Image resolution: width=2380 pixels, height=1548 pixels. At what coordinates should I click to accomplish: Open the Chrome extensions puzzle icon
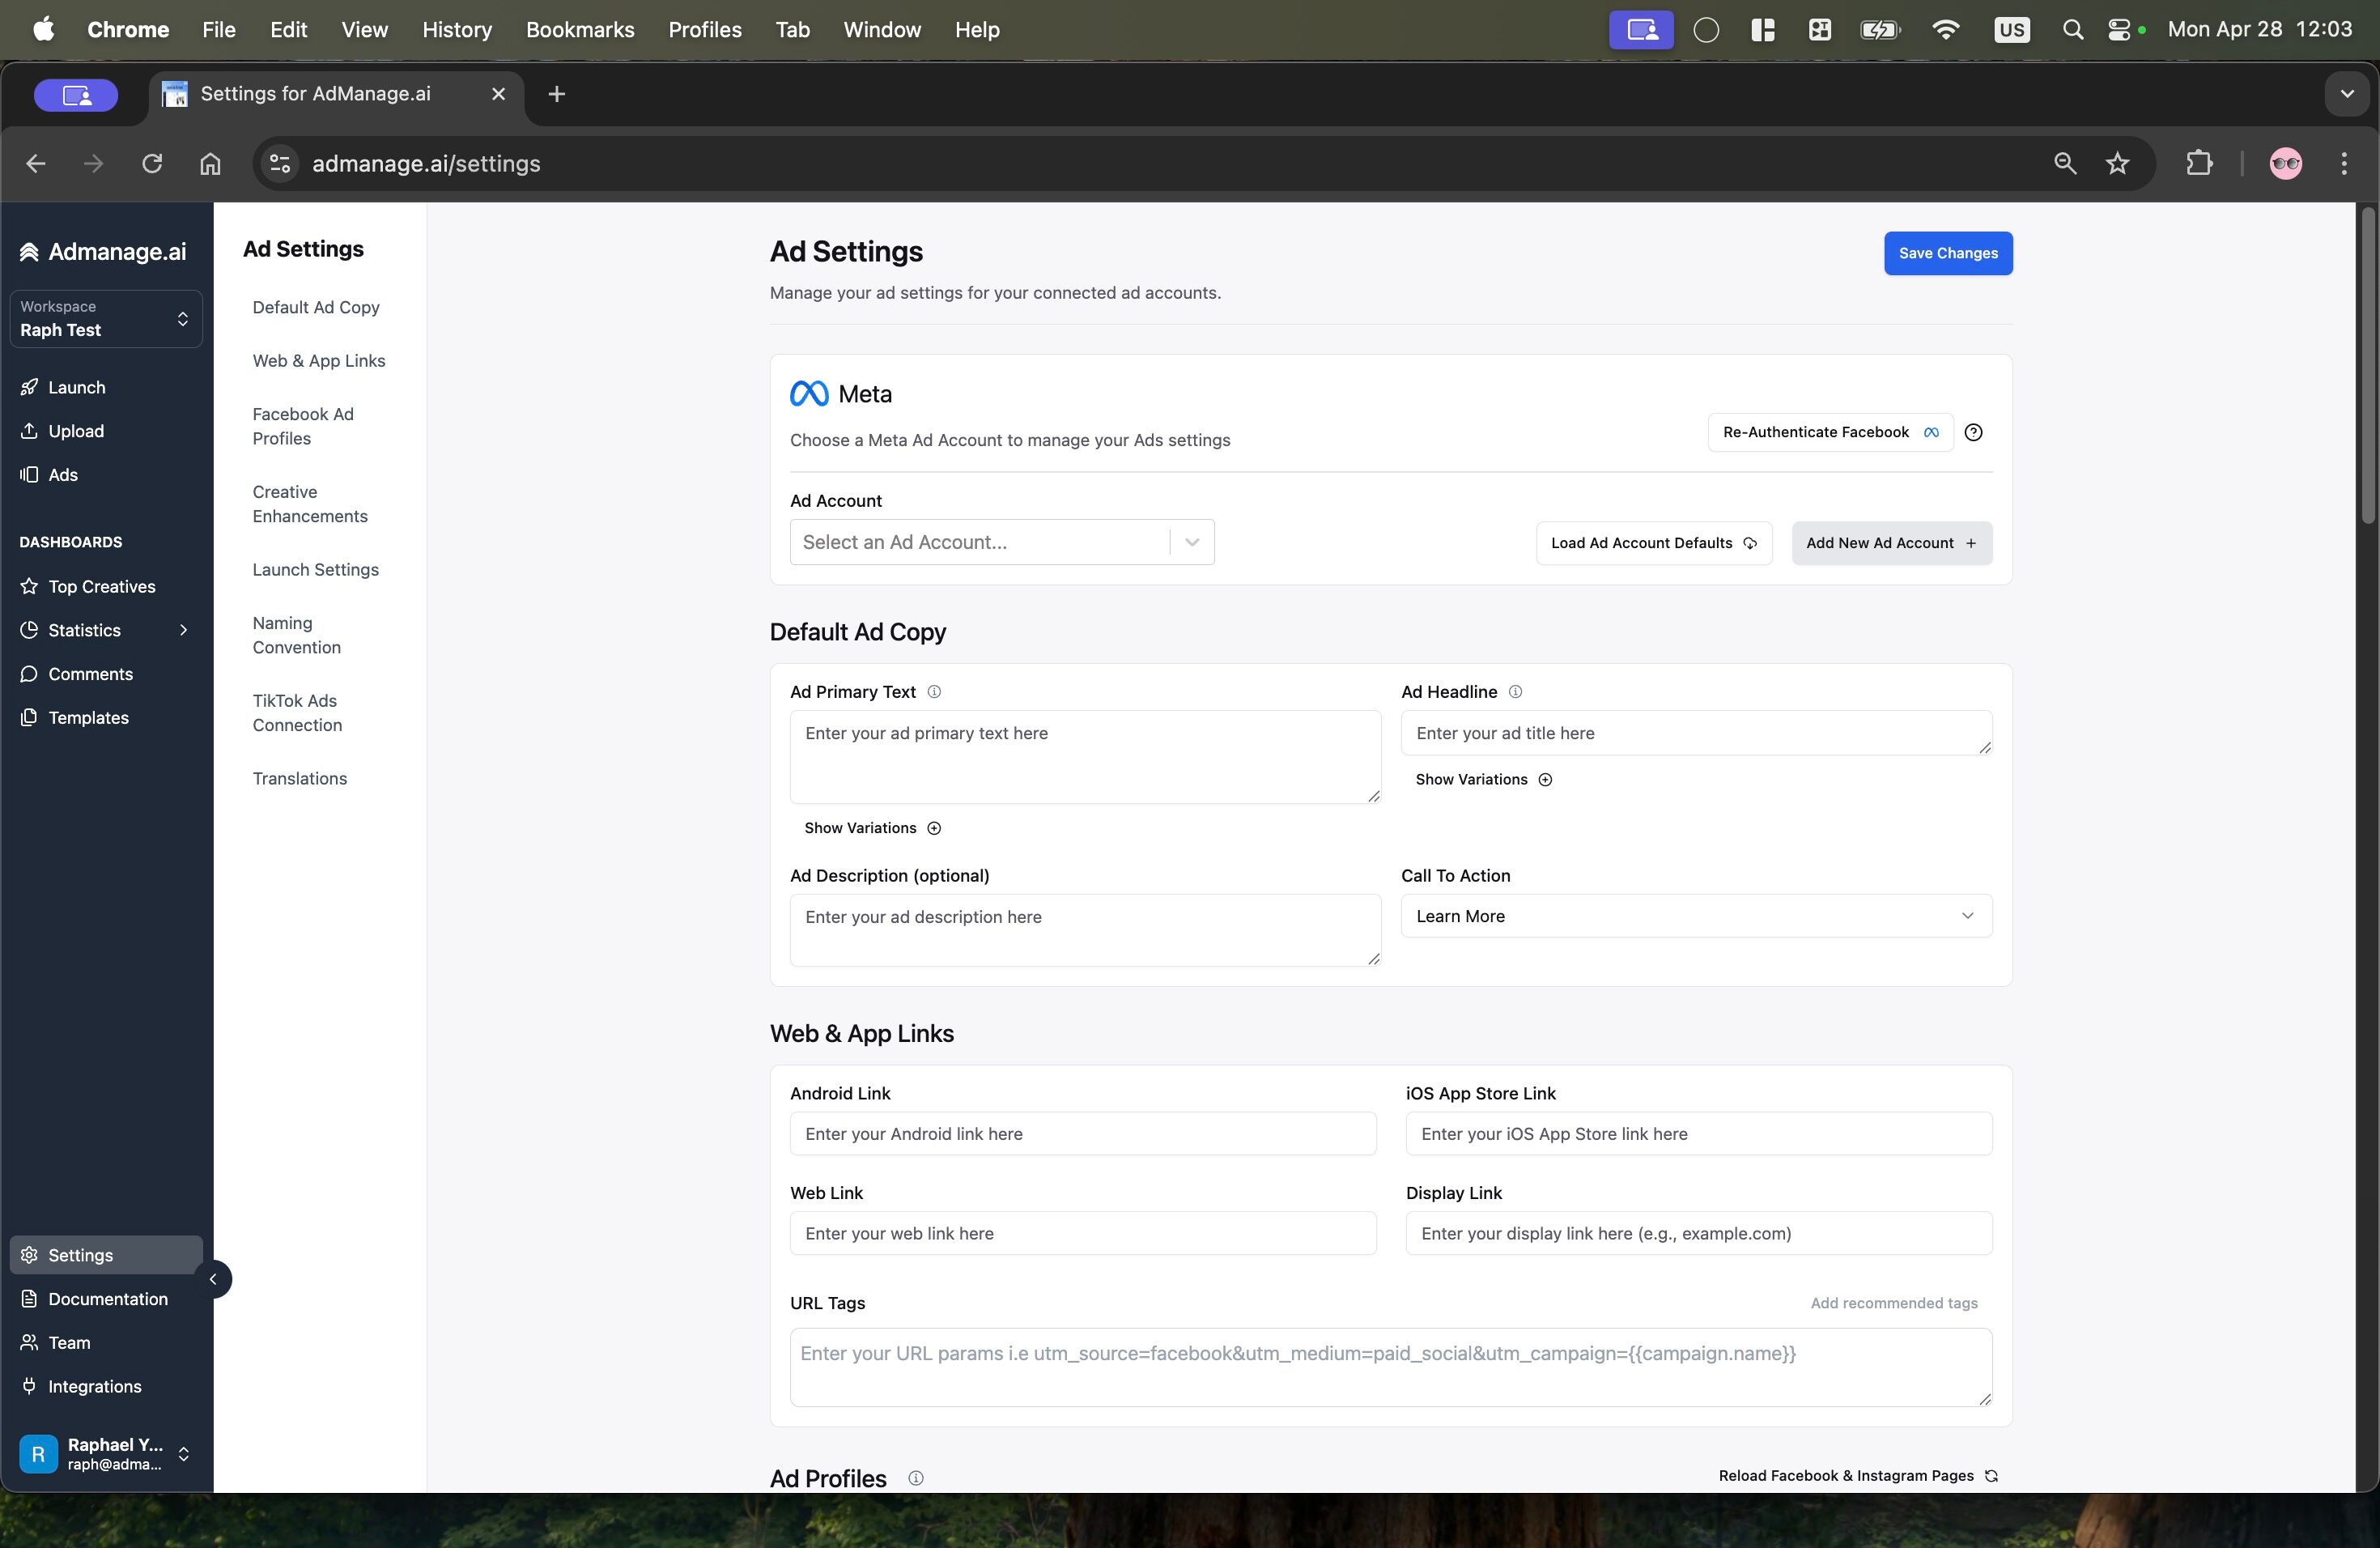[x=2199, y=163]
